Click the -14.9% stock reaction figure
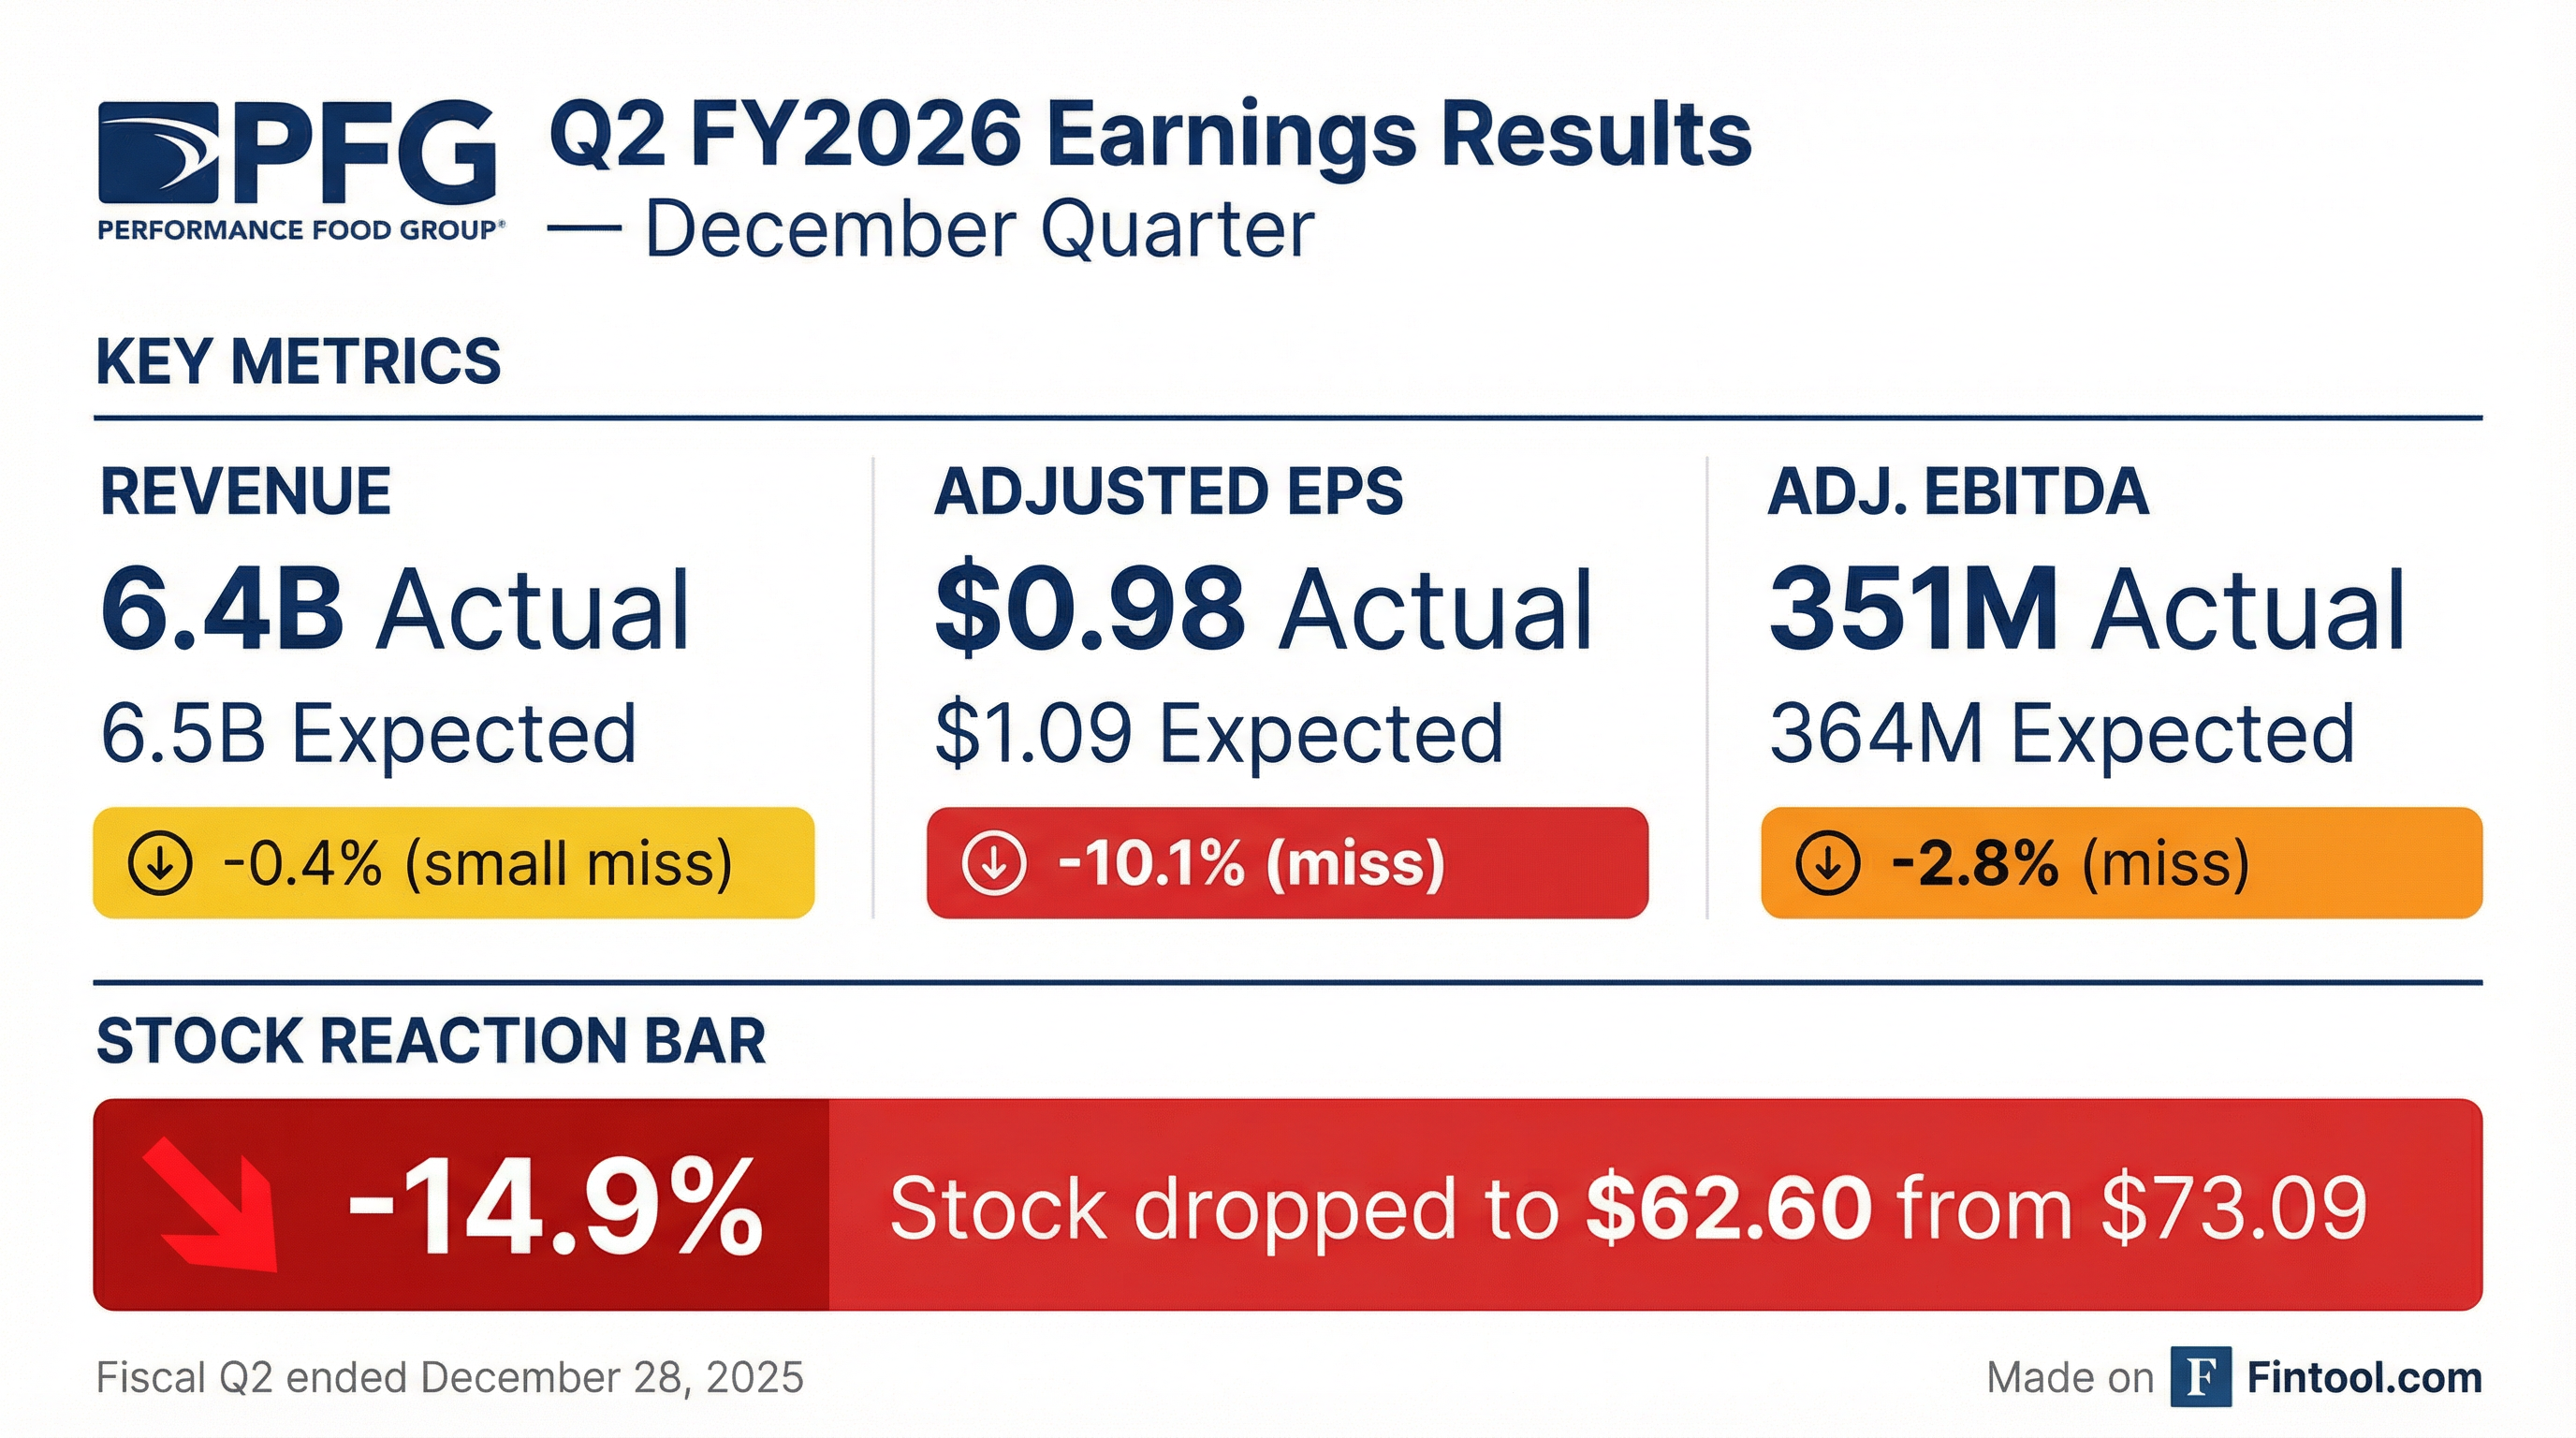The image size is (2576, 1438). tap(555, 1207)
